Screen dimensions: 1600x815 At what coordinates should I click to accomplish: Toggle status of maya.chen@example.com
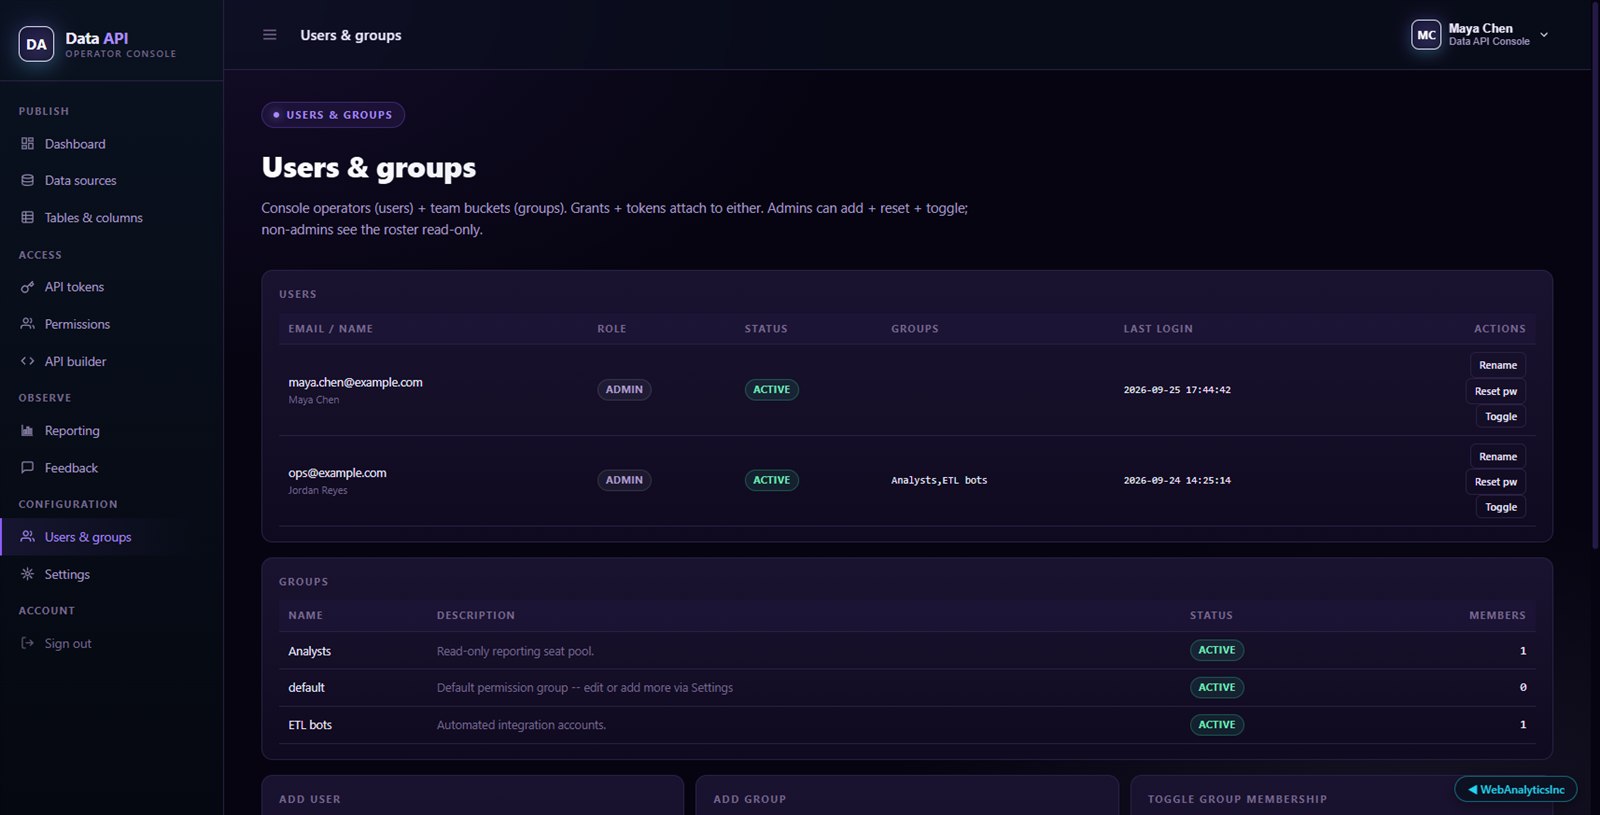(1501, 417)
